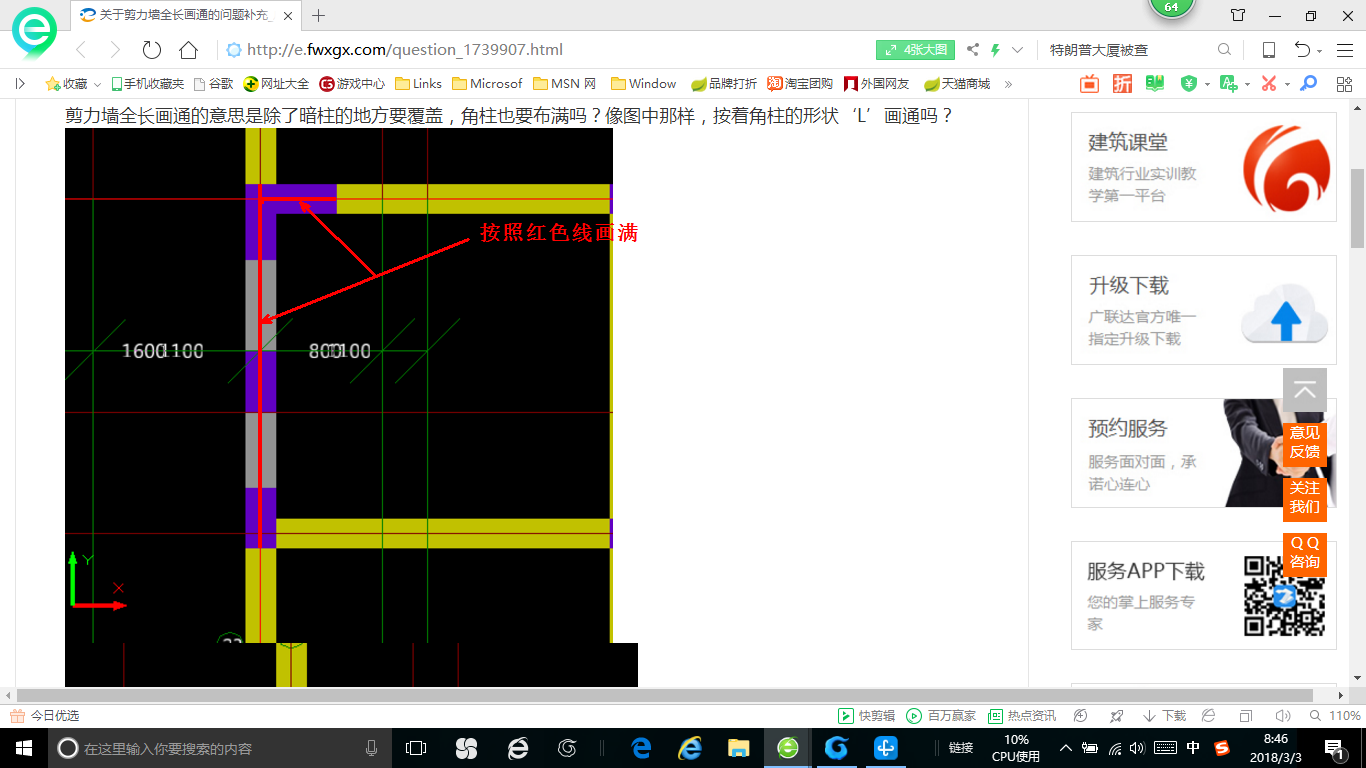Click the red 折 discount extension icon
1366x768 pixels.
(1122, 84)
